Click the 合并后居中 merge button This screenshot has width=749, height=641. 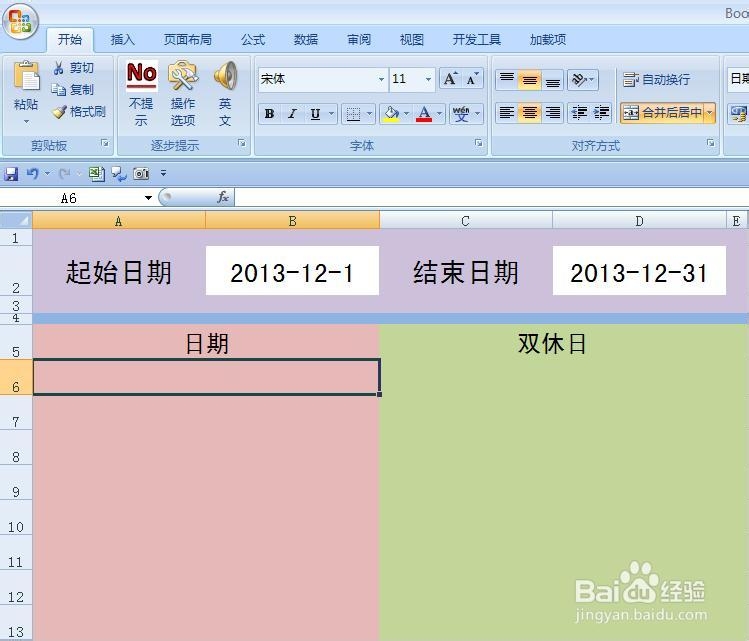tap(662, 113)
